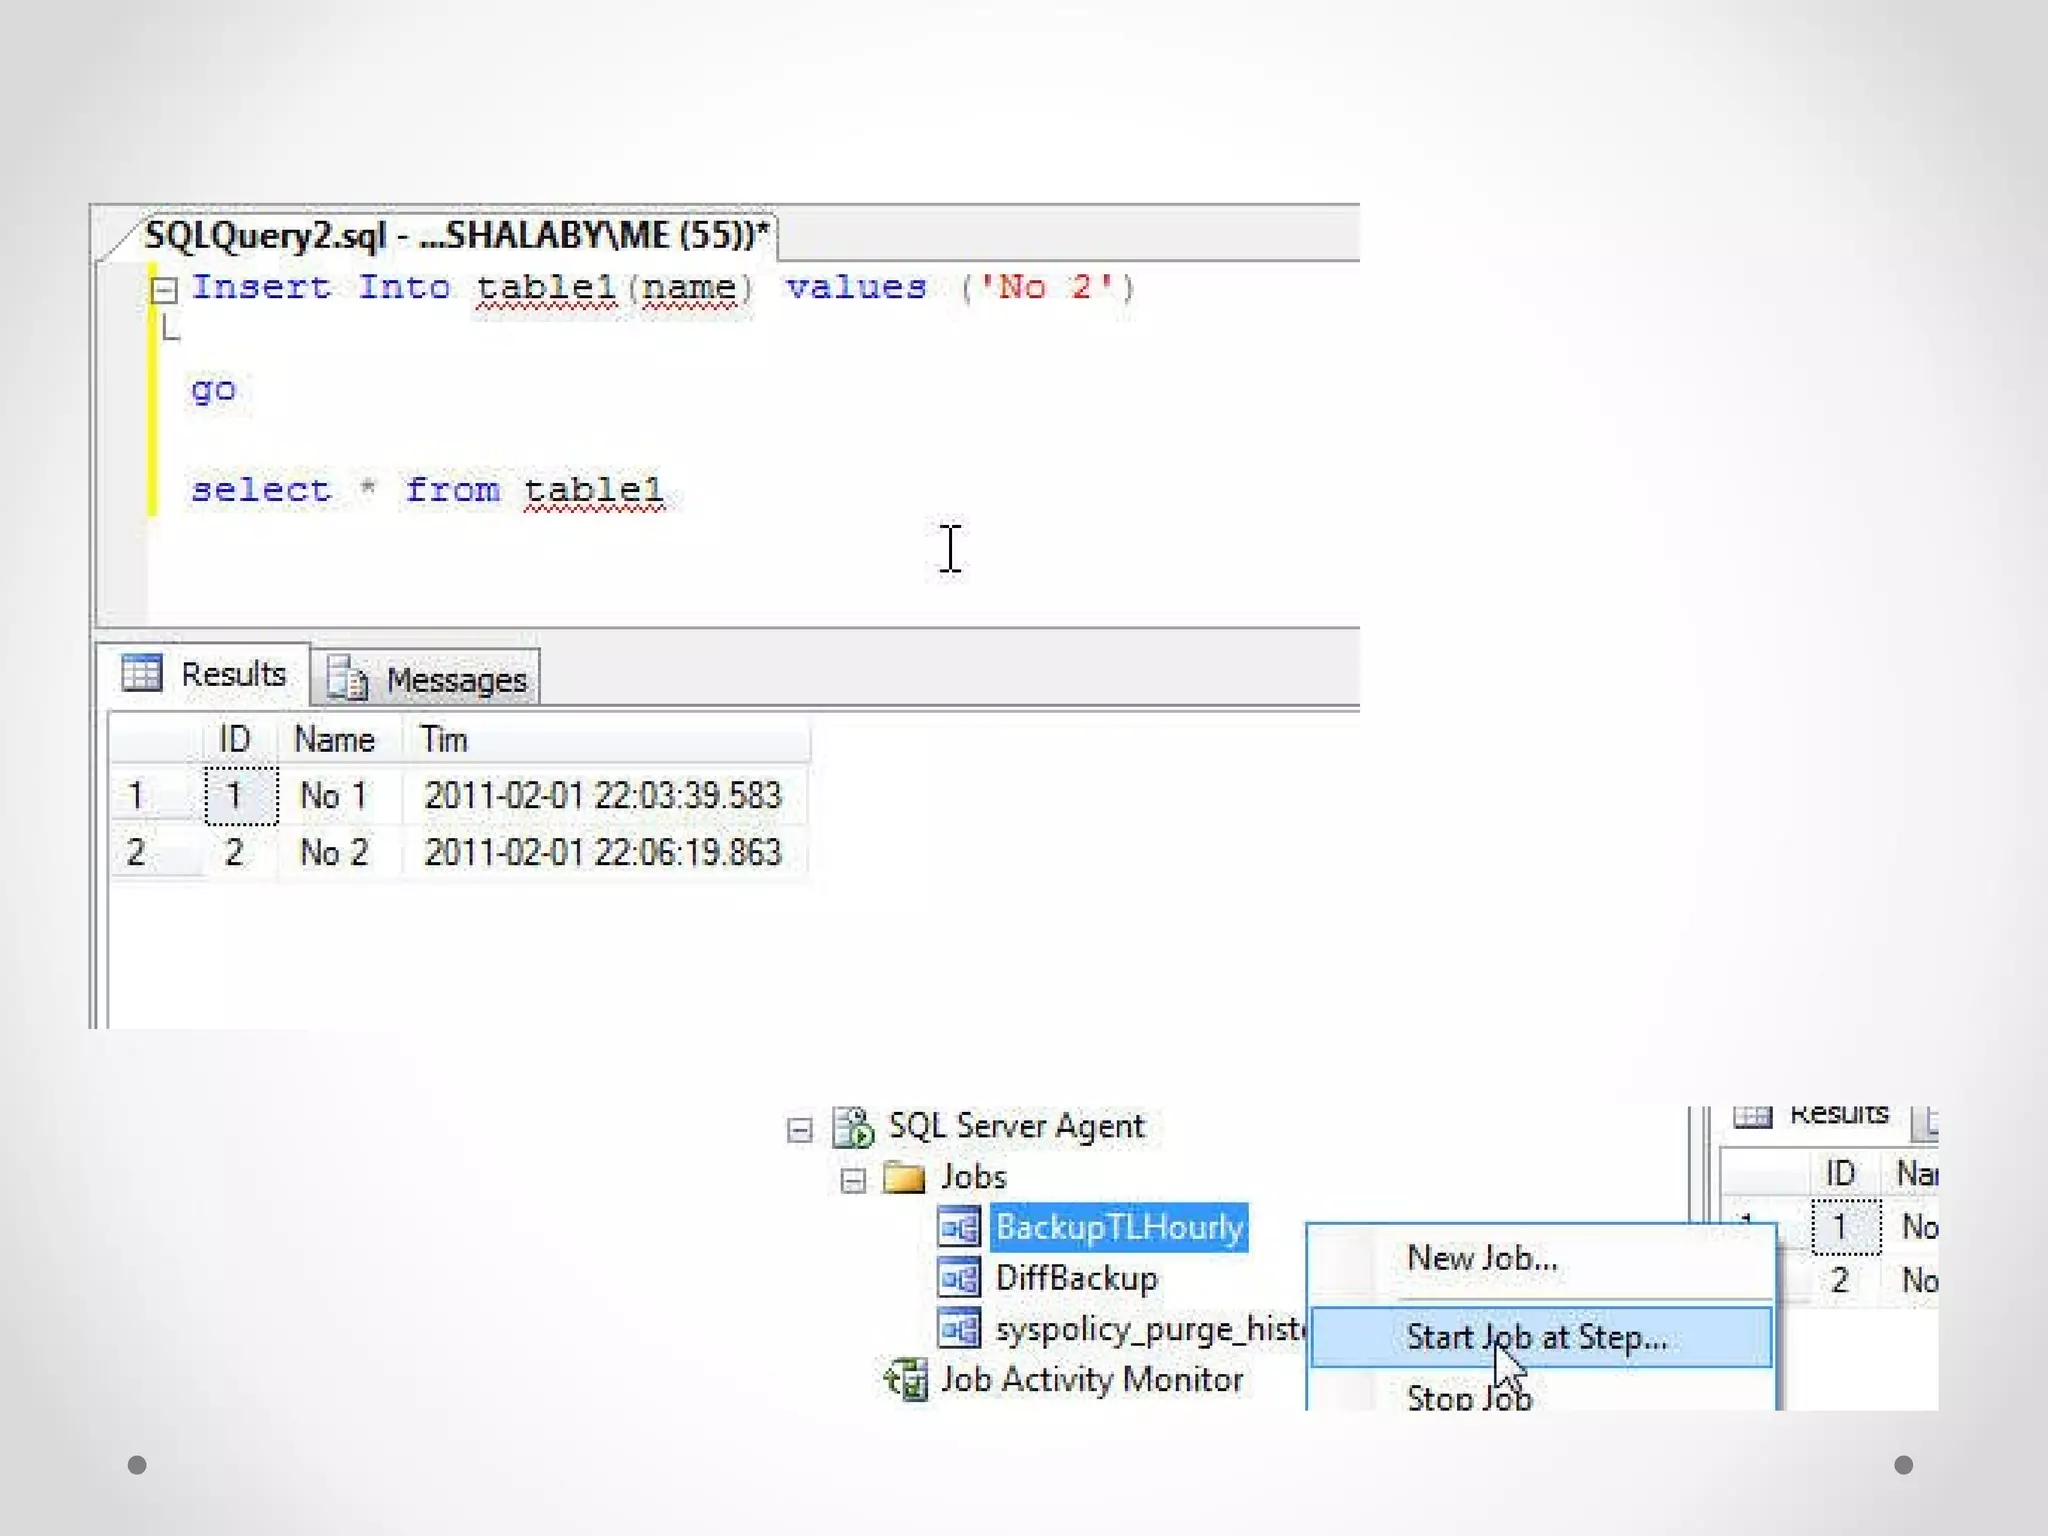Click the Messages tab document icon

348,679
